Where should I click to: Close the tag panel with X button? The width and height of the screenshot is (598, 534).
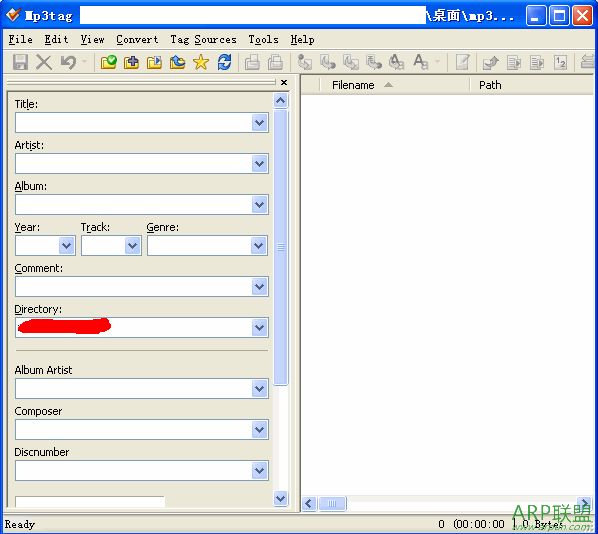(x=284, y=82)
